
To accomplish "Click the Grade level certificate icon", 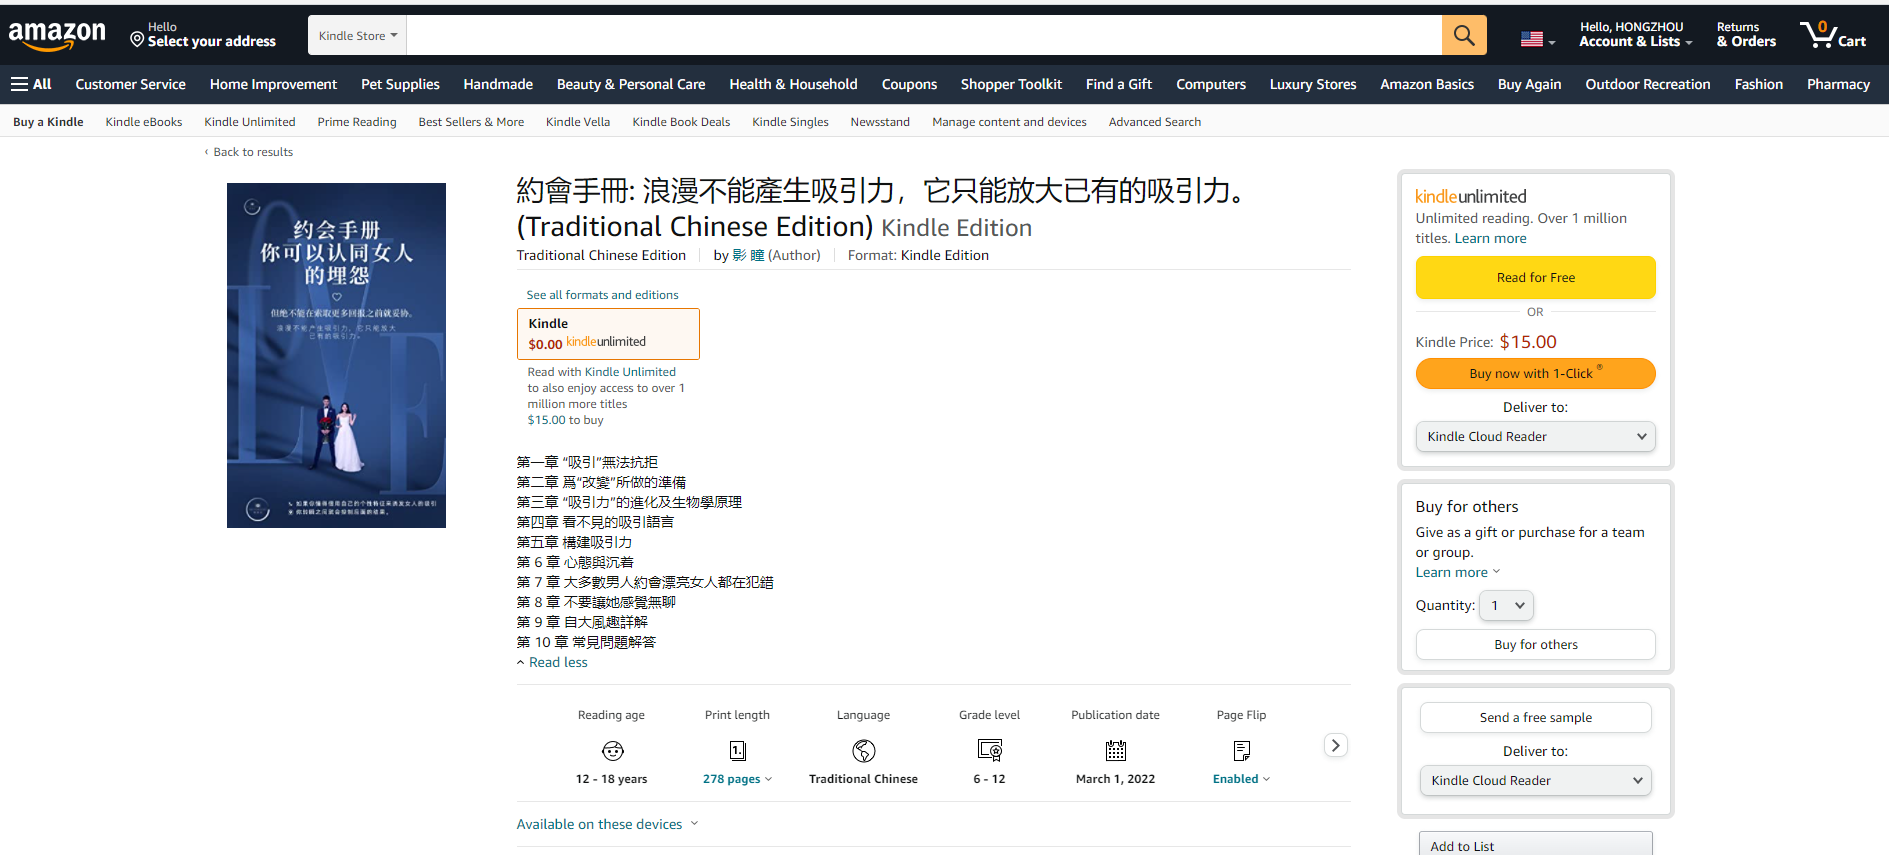I will click(x=990, y=750).
